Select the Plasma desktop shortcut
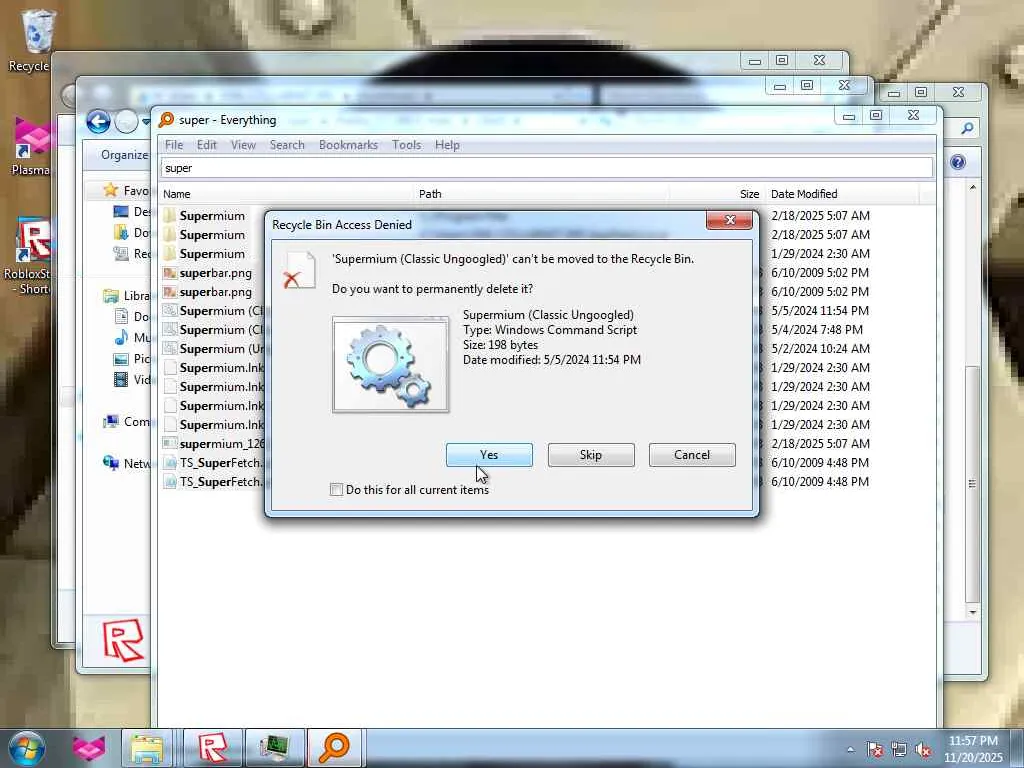Viewport: 1024px width, 768px height. (x=30, y=147)
